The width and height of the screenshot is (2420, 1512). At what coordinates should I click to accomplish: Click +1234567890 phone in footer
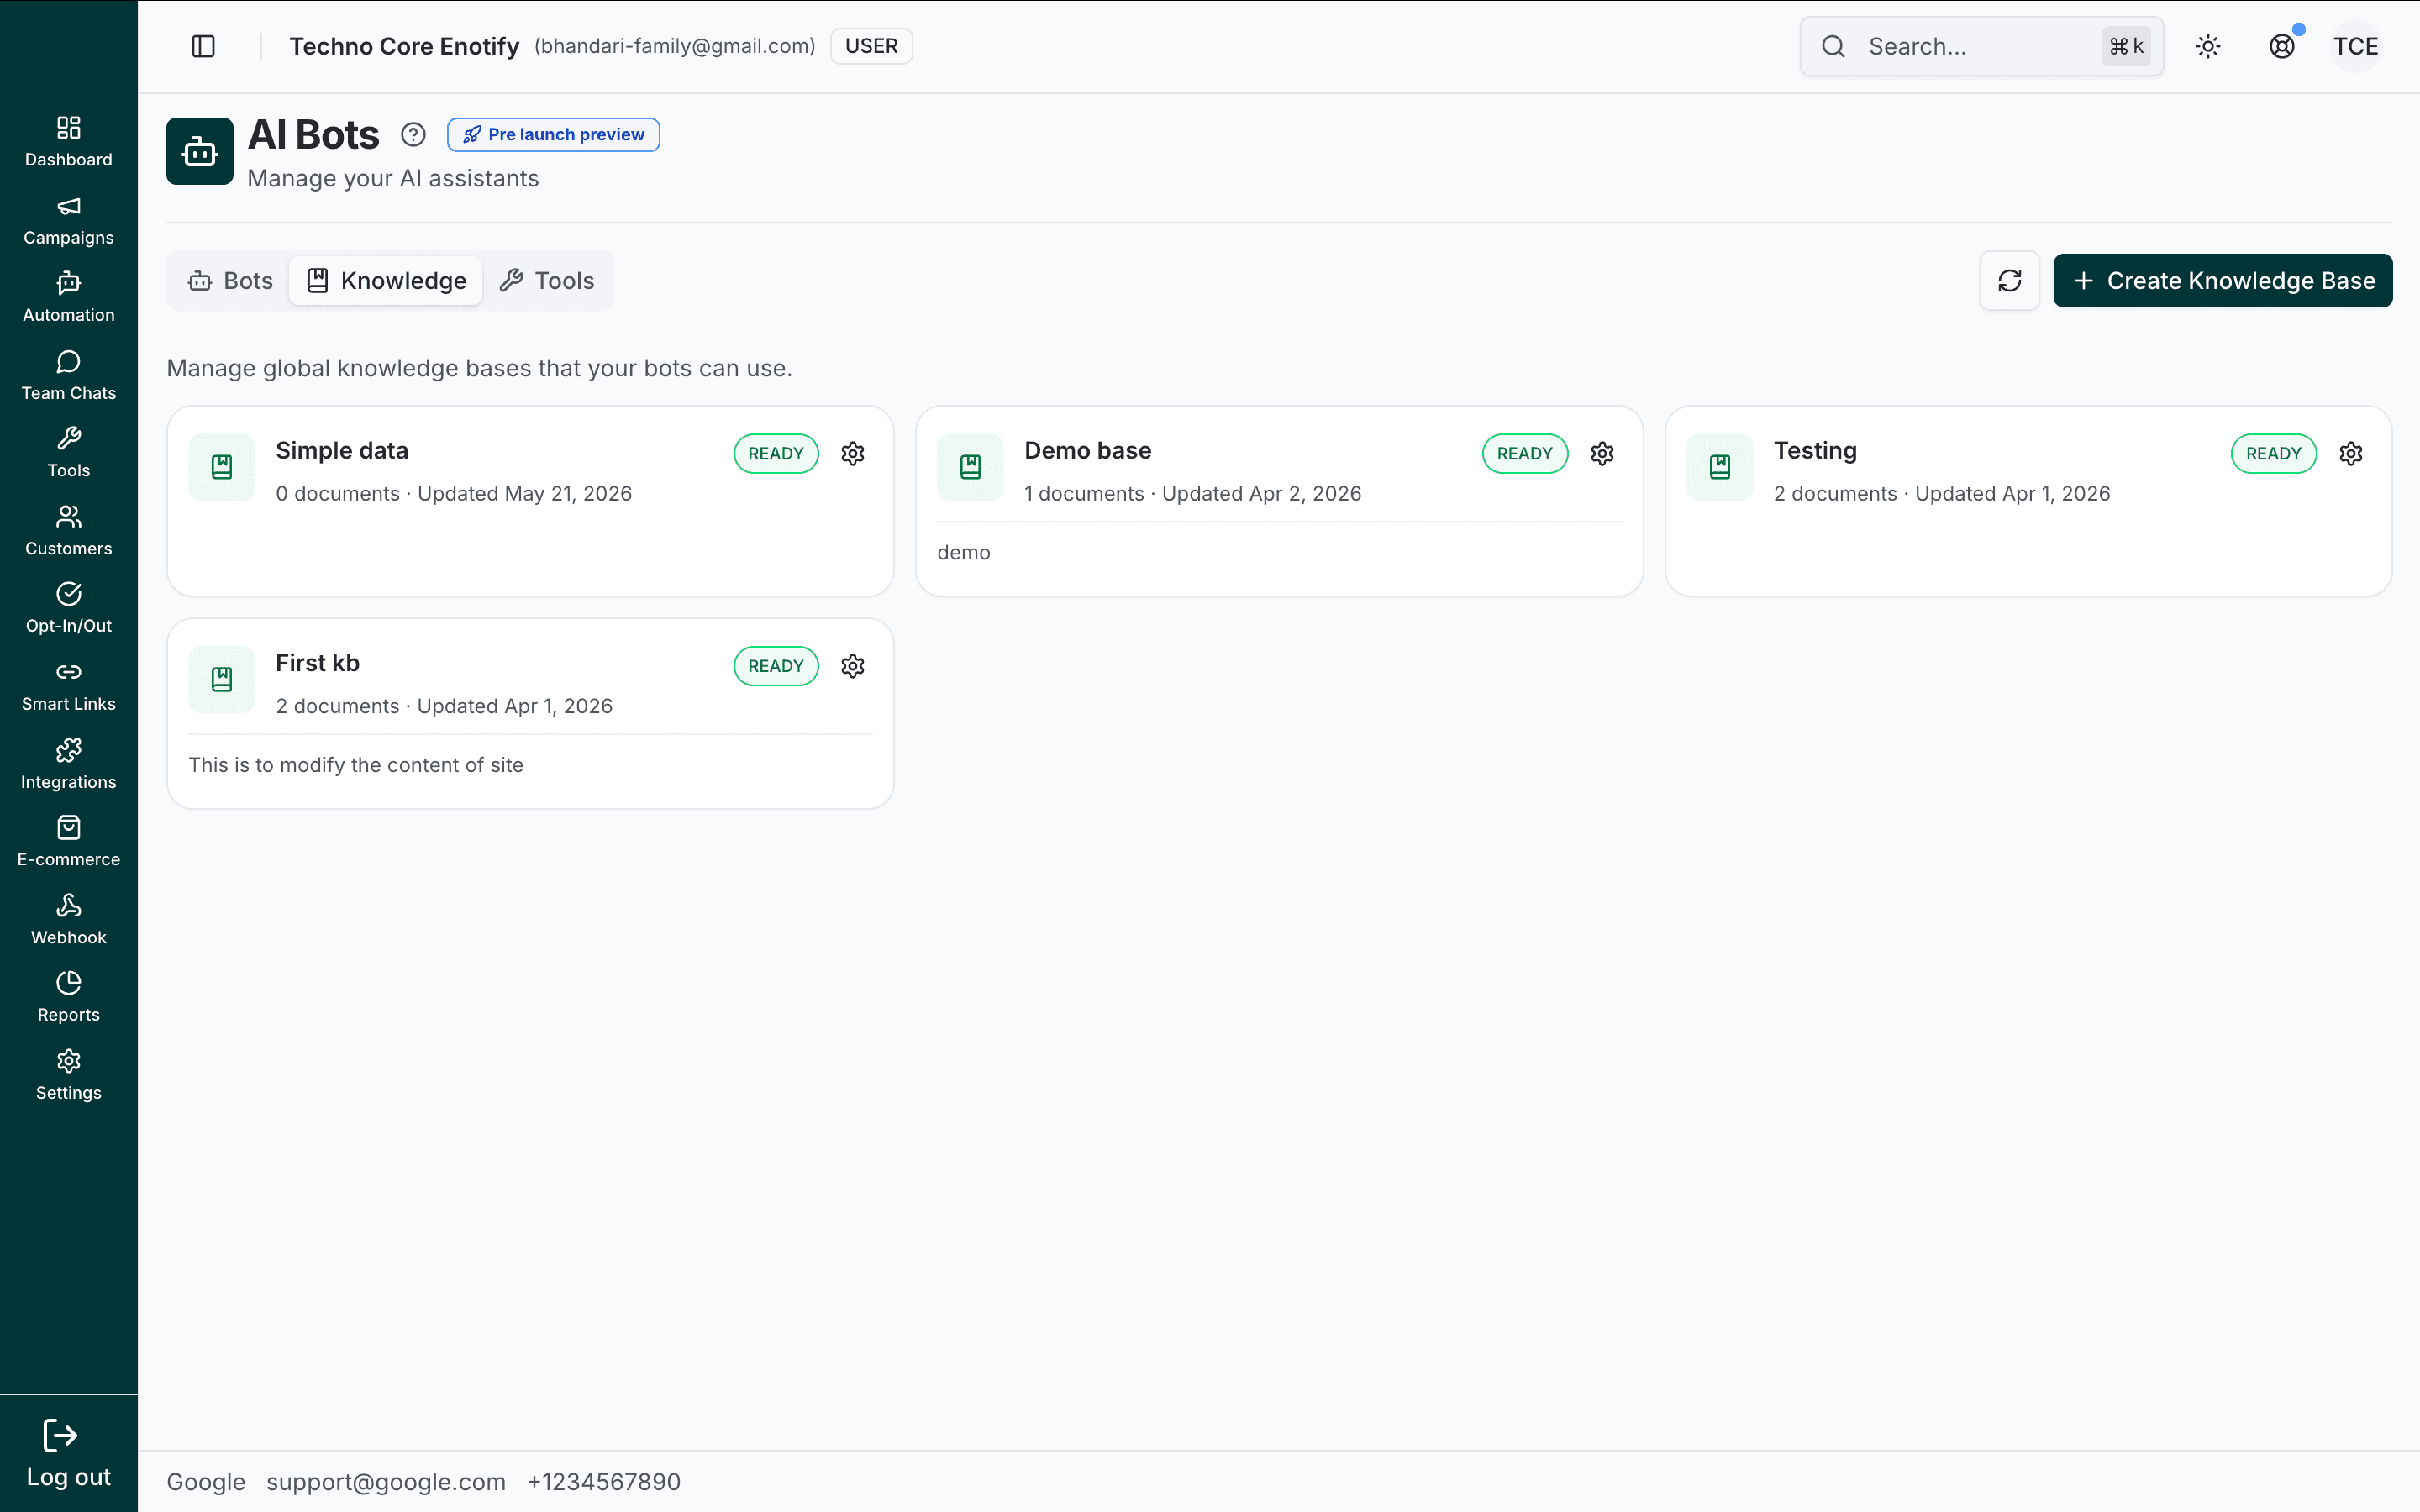[x=604, y=1482]
